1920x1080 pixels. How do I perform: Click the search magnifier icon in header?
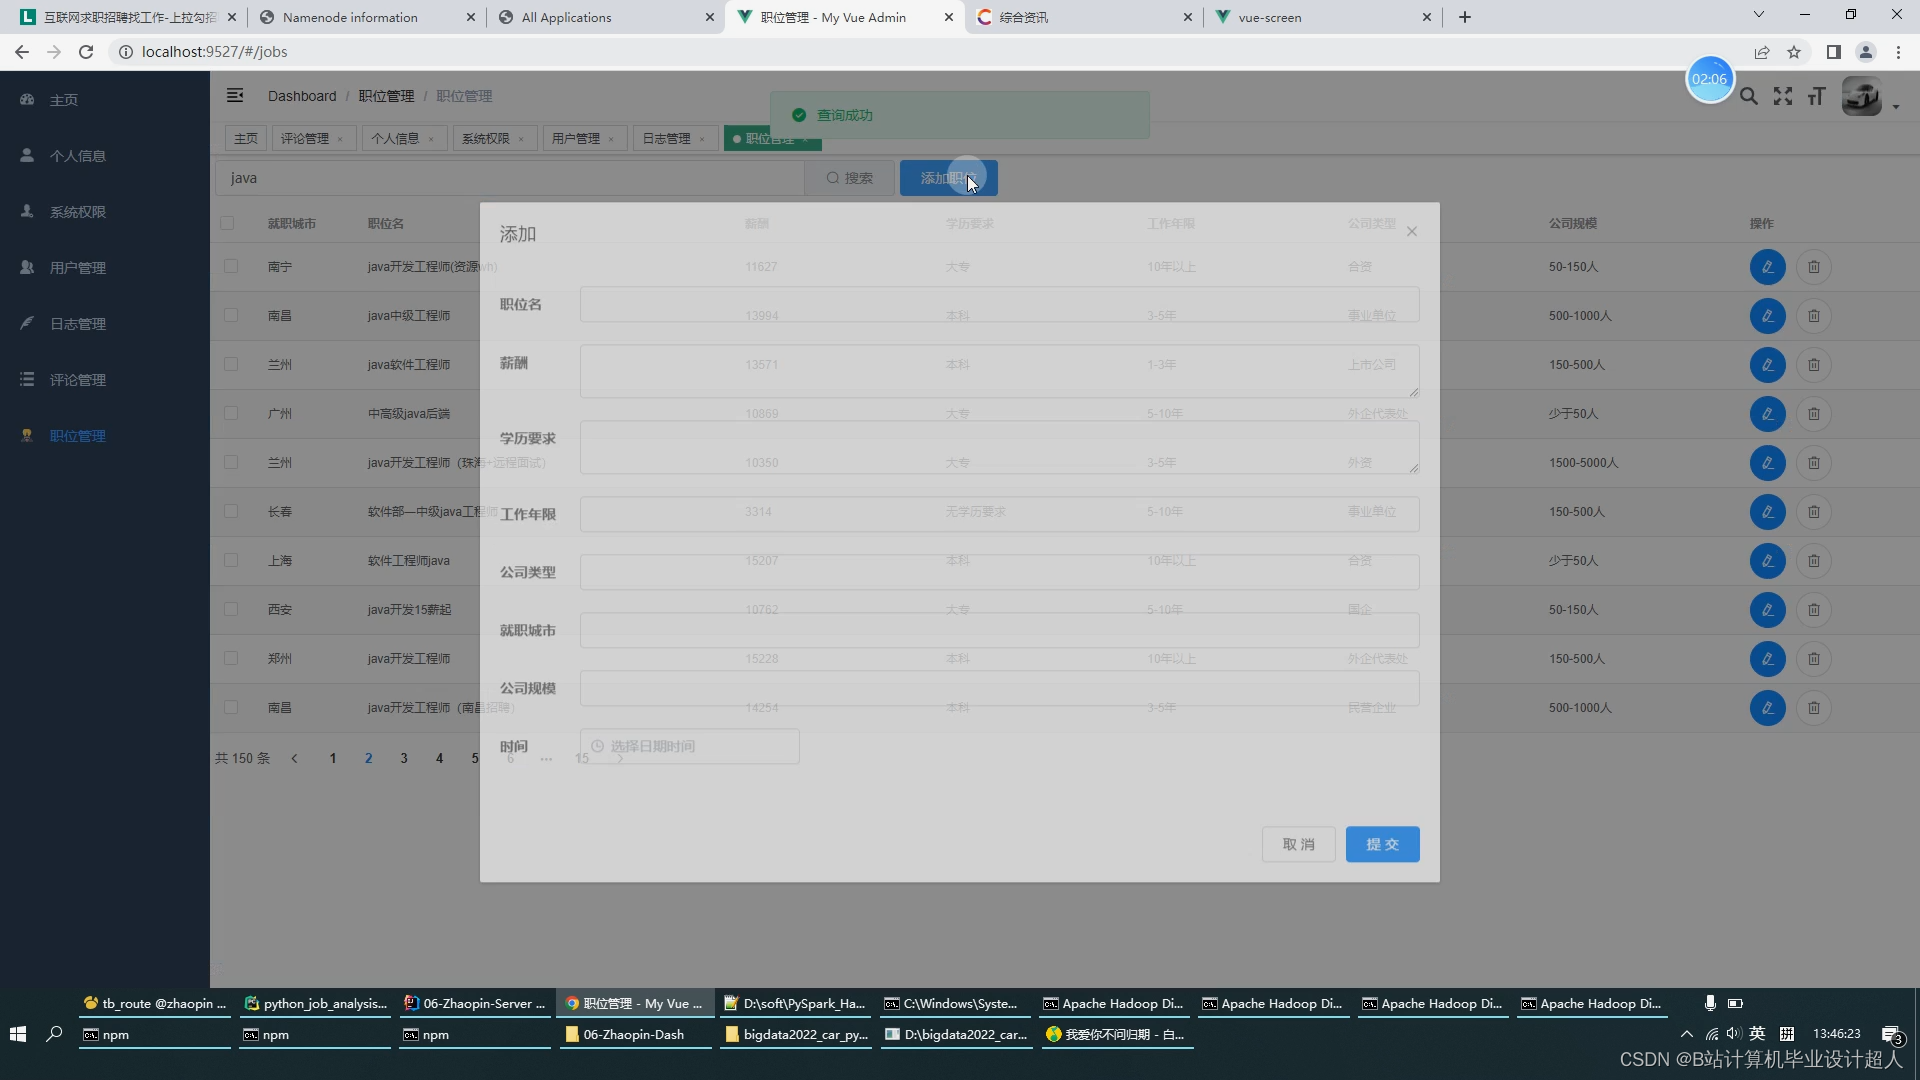pyautogui.click(x=1748, y=96)
